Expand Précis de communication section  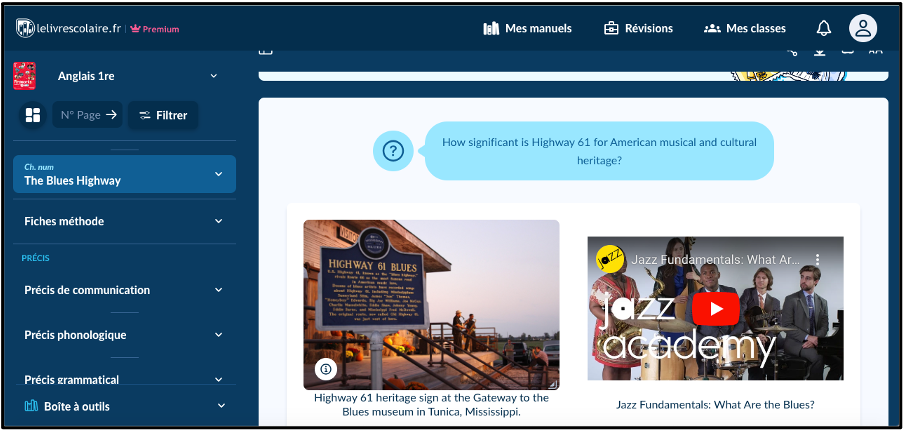click(218, 290)
